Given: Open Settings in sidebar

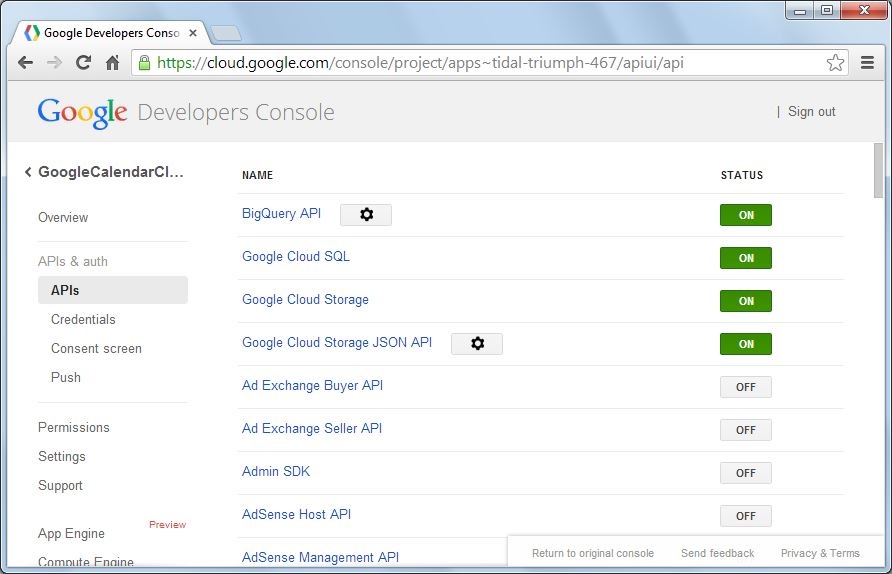Looking at the screenshot, I should pyautogui.click(x=61, y=456).
